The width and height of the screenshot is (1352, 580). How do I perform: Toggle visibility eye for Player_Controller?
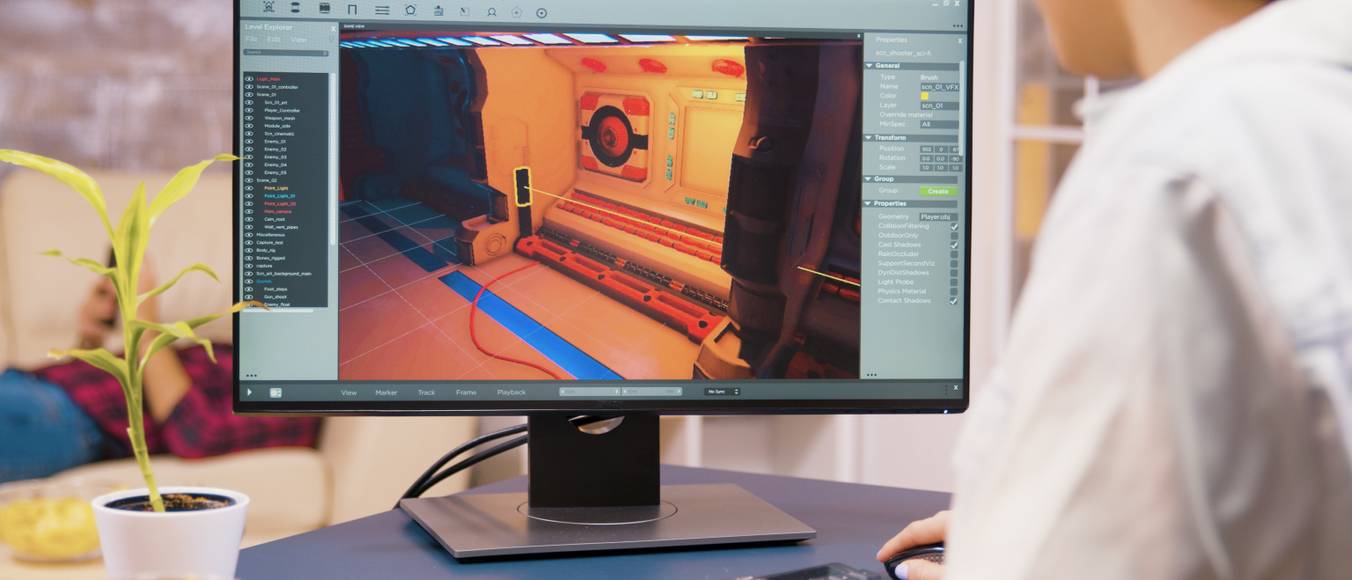coord(249,110)
